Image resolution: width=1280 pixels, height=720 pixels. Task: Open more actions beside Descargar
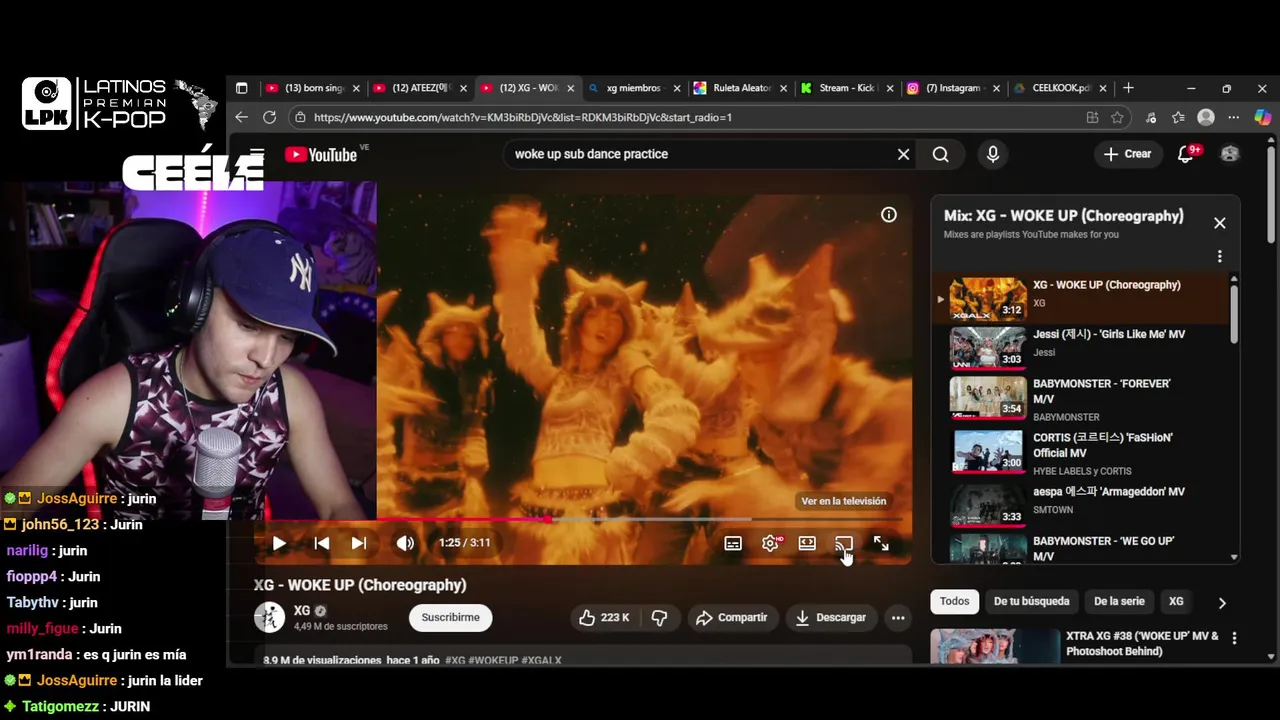tap(898, 618)
